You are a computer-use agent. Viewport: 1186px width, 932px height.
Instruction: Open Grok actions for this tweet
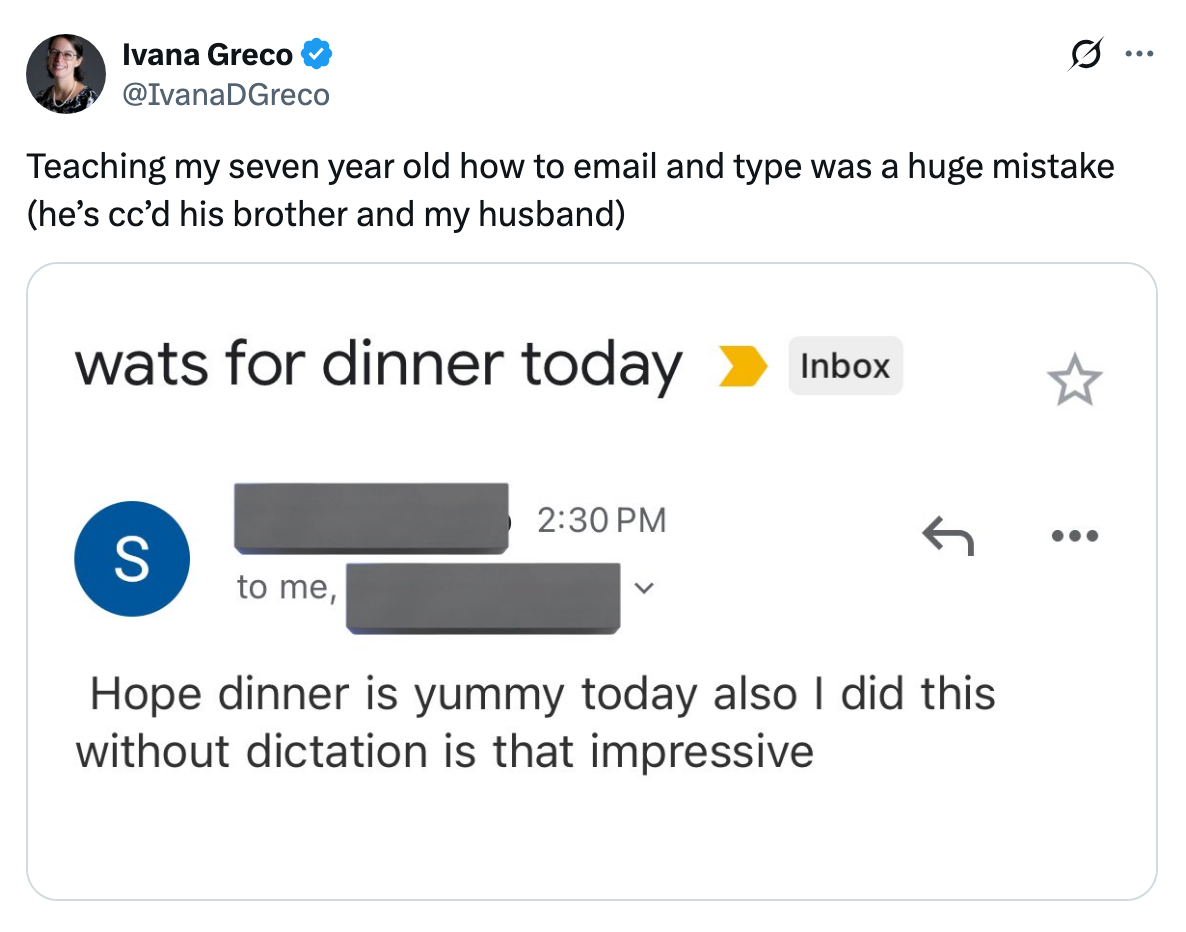(1088, 54)
